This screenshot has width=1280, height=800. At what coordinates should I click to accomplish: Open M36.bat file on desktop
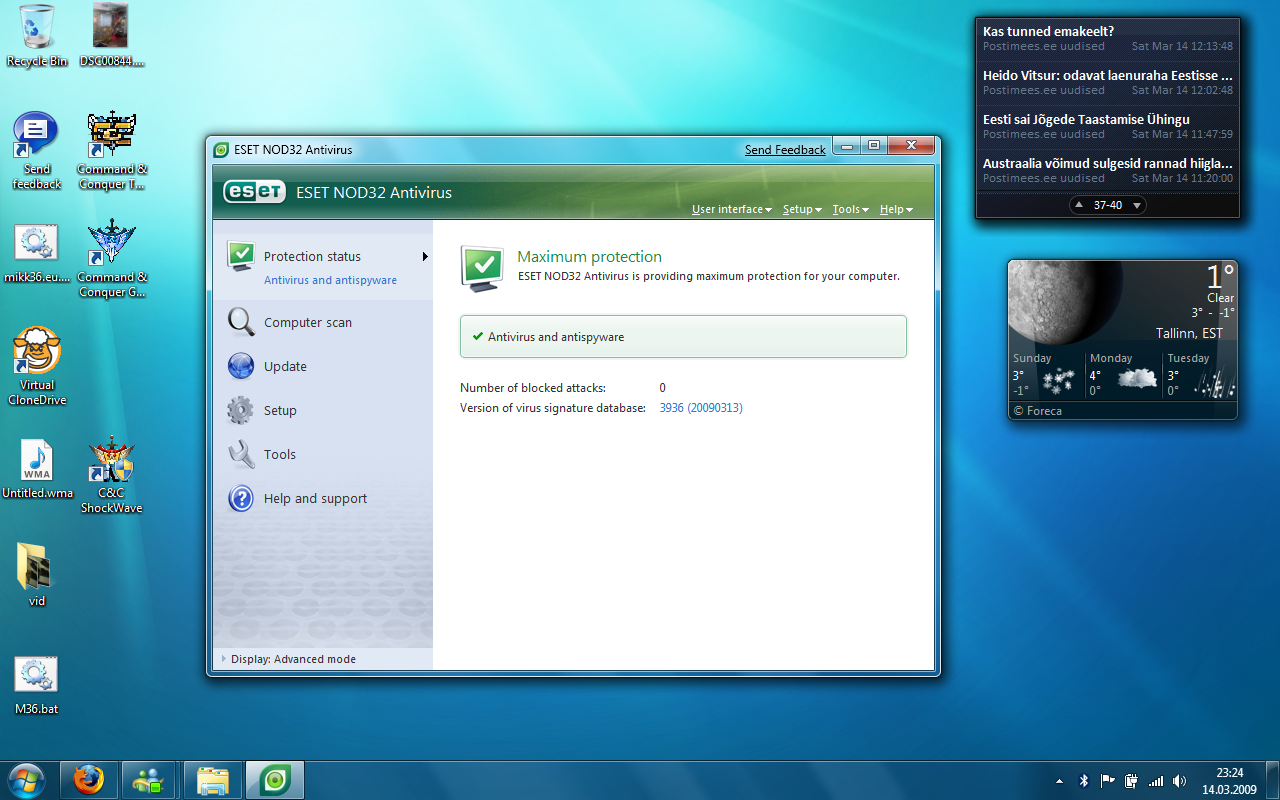[37, 685]
